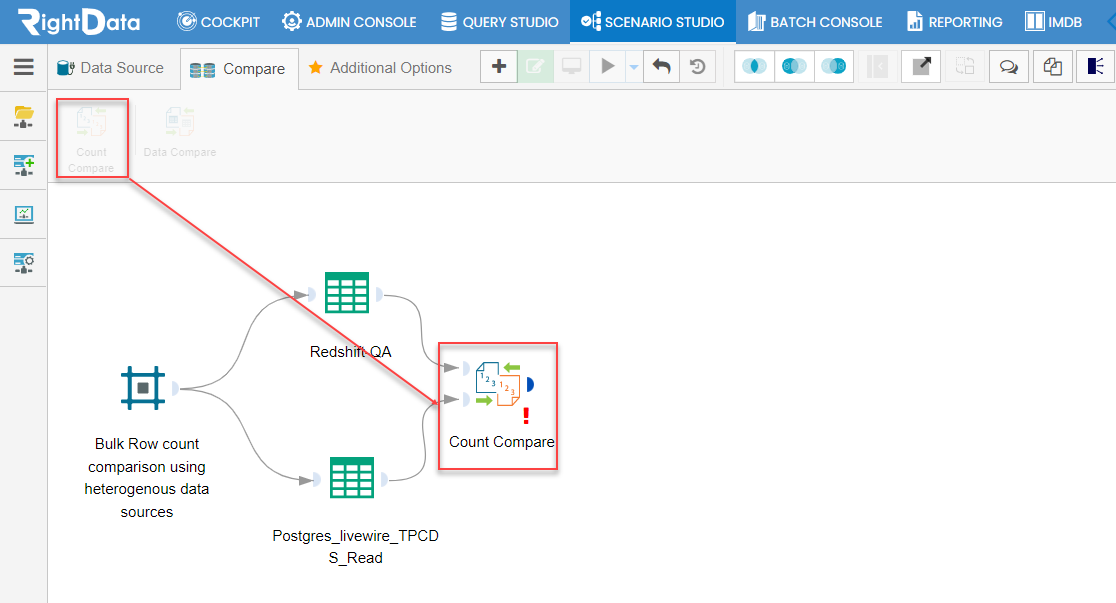
Task: Open the chart monitor sidebar icon
Action: tap(23, 214)
